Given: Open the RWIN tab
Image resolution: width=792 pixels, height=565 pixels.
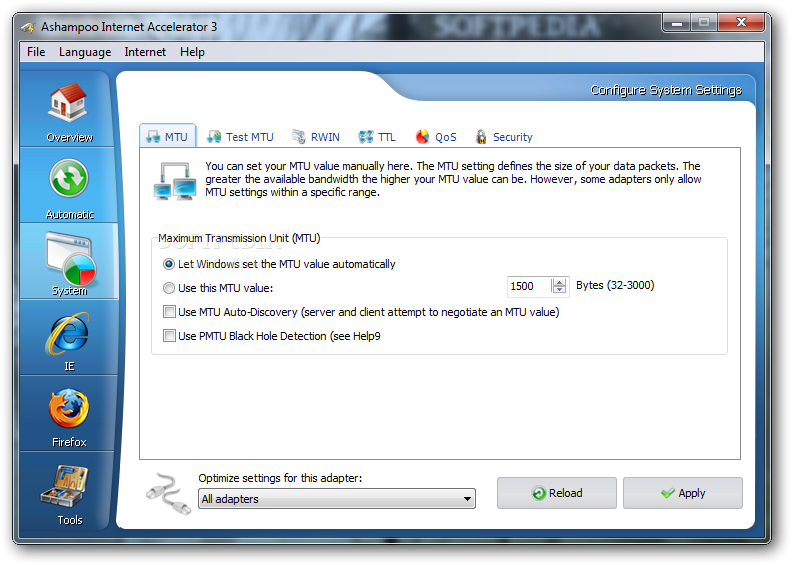Looking at the screenshot, I should pyautogui.click(x=316, y=137).
